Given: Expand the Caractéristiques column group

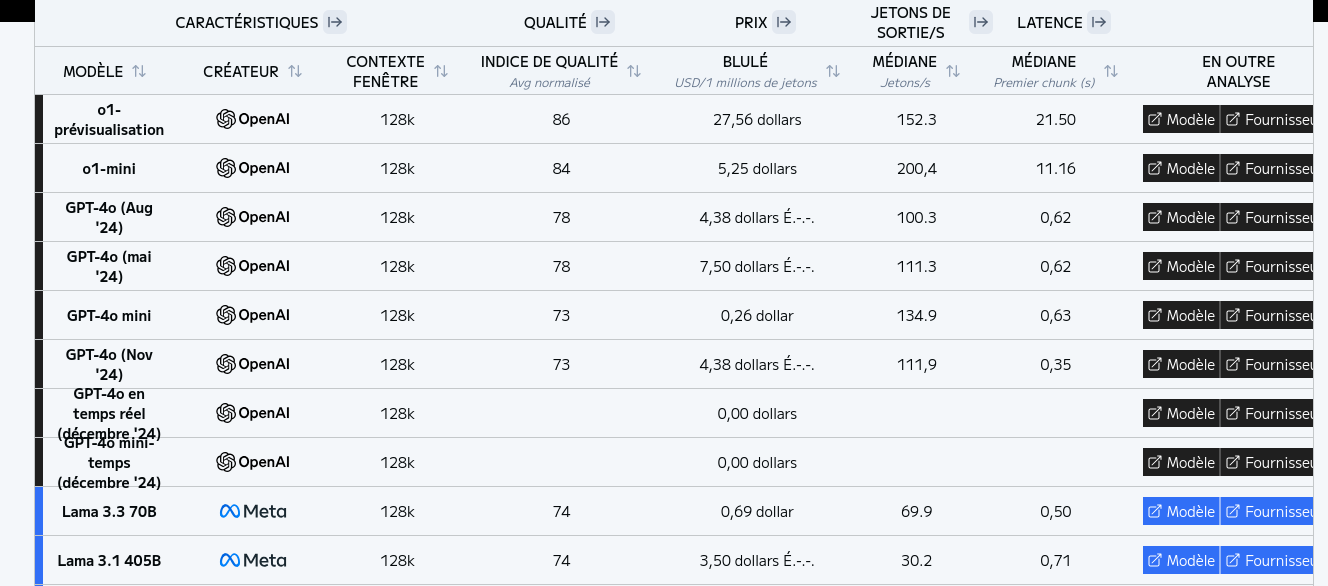Looking at the screenshot, I should click(x=335, y=22).
